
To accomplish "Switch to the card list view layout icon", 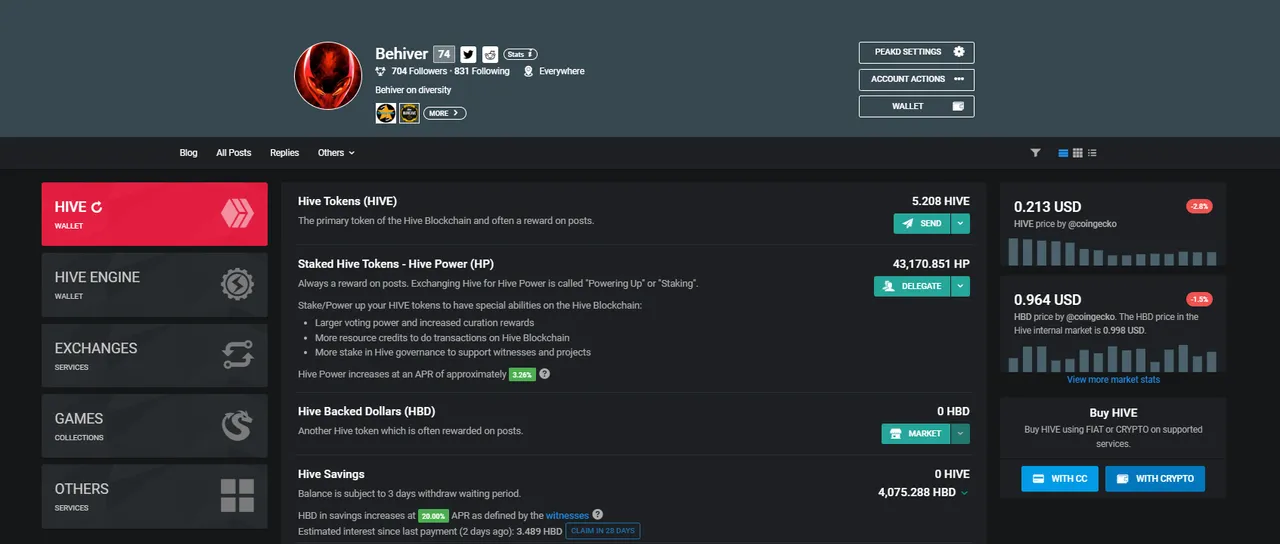I will [x=1063, y=153].
